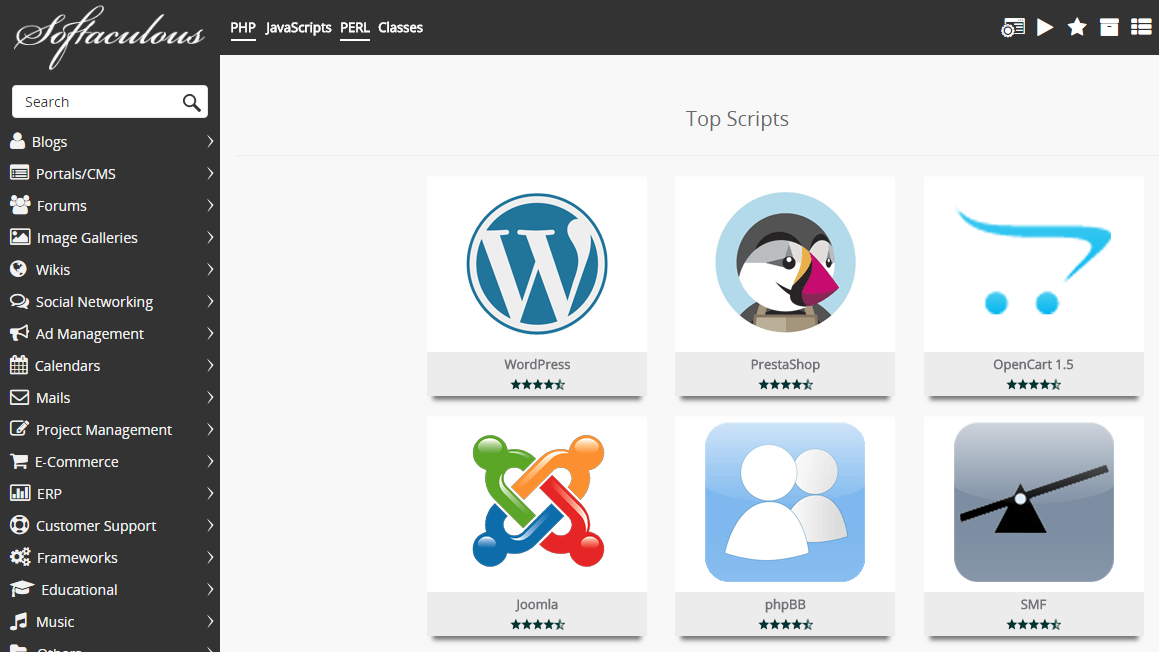Image resolution: width=1159 pixels, height=652 pixels.
Task: Click the phpBB users logo thumbnail
Action: [785, 502]
